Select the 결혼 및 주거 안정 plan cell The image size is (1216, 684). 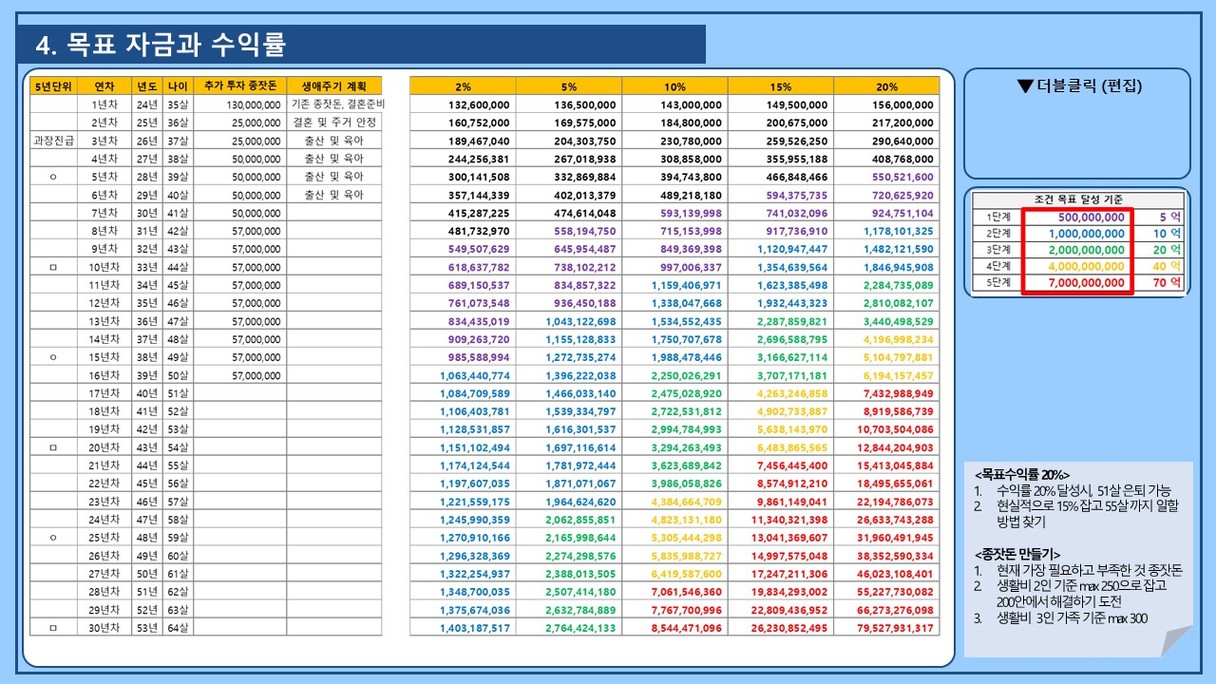click(334, 123)
